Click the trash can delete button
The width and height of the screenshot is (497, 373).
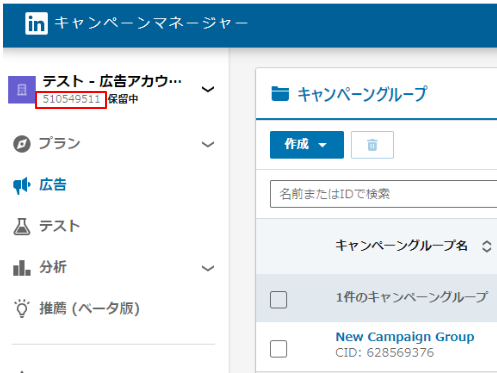pos(372,145)
